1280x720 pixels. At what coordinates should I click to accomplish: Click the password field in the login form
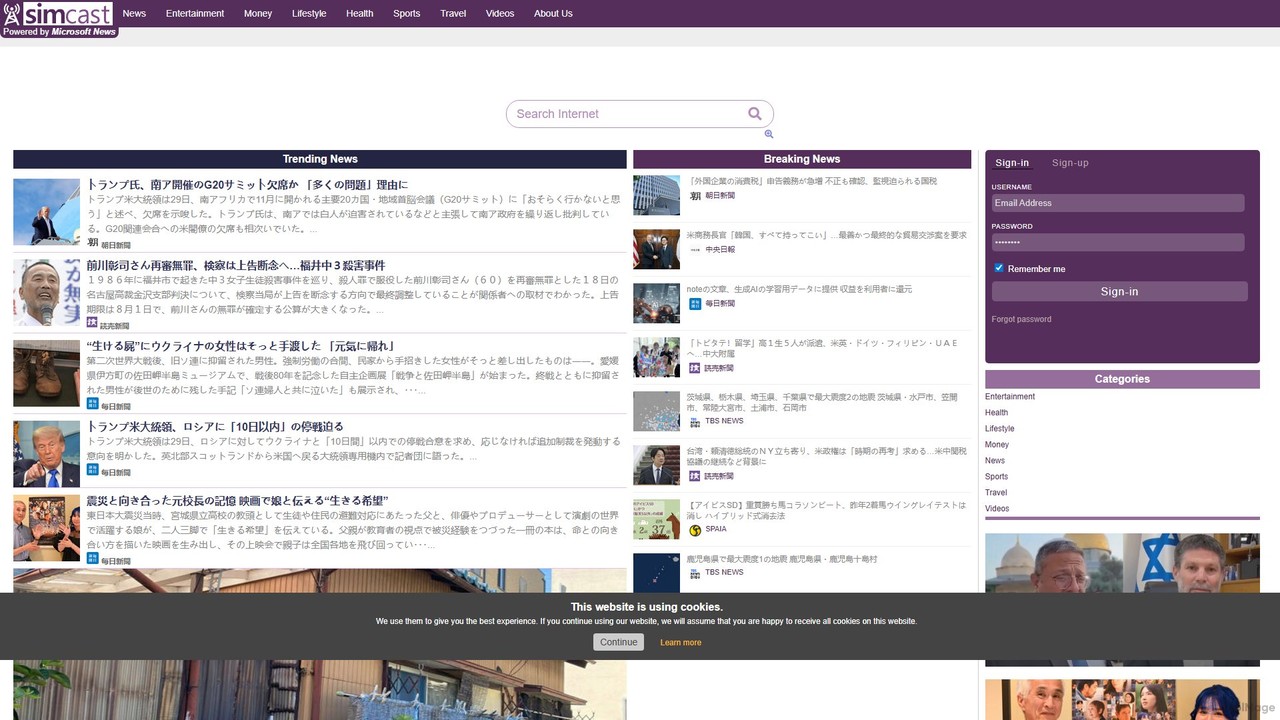coord(1118,242)
